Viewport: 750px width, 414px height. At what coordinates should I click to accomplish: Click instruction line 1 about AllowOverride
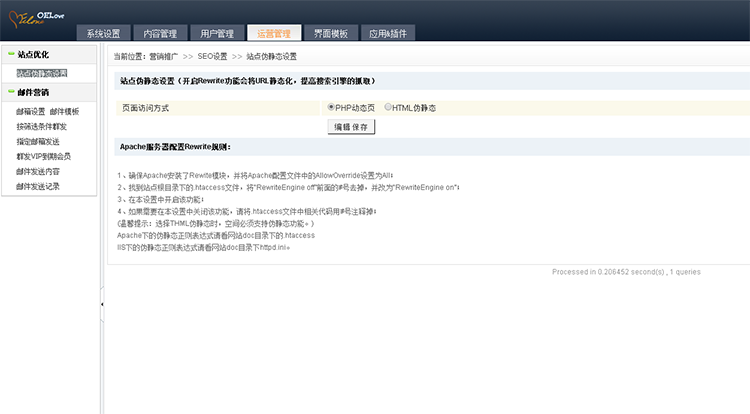(255, 175)
